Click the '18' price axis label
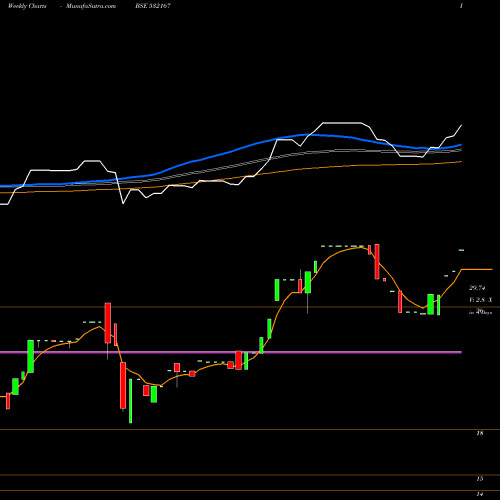Screen dimensions: 500x500 480,434
